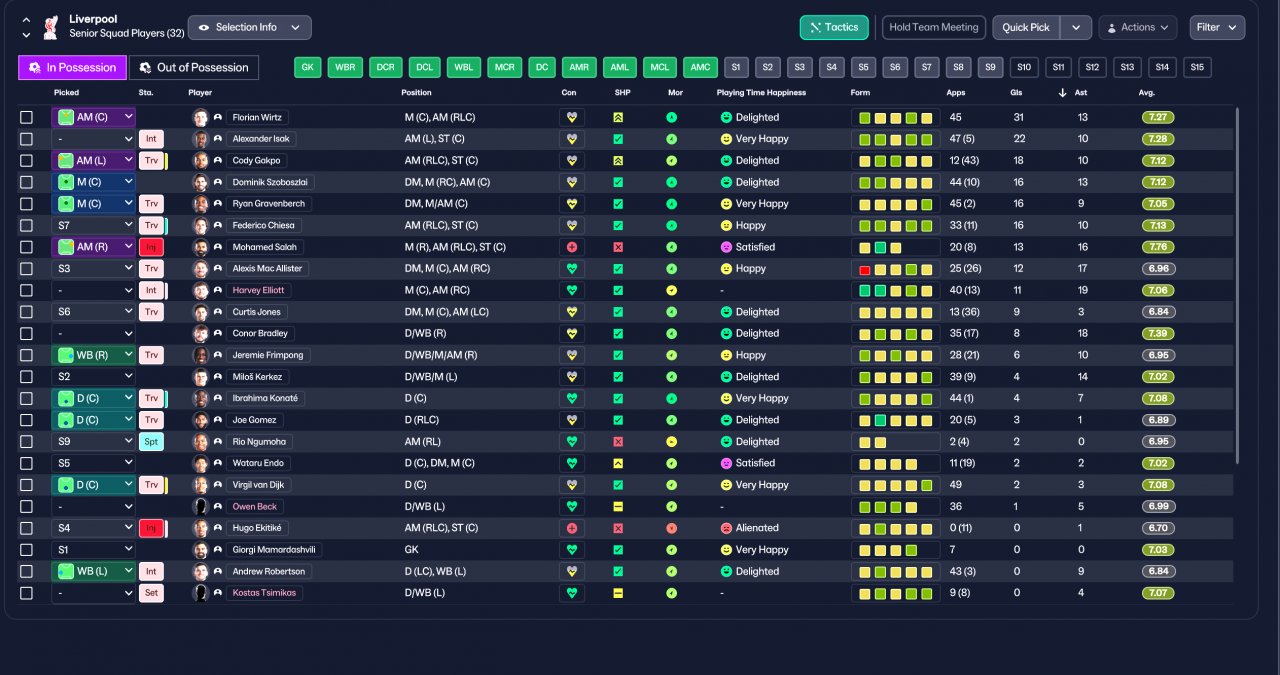Click Harvey Elliott's yellow morale icon

coord(672,290)
